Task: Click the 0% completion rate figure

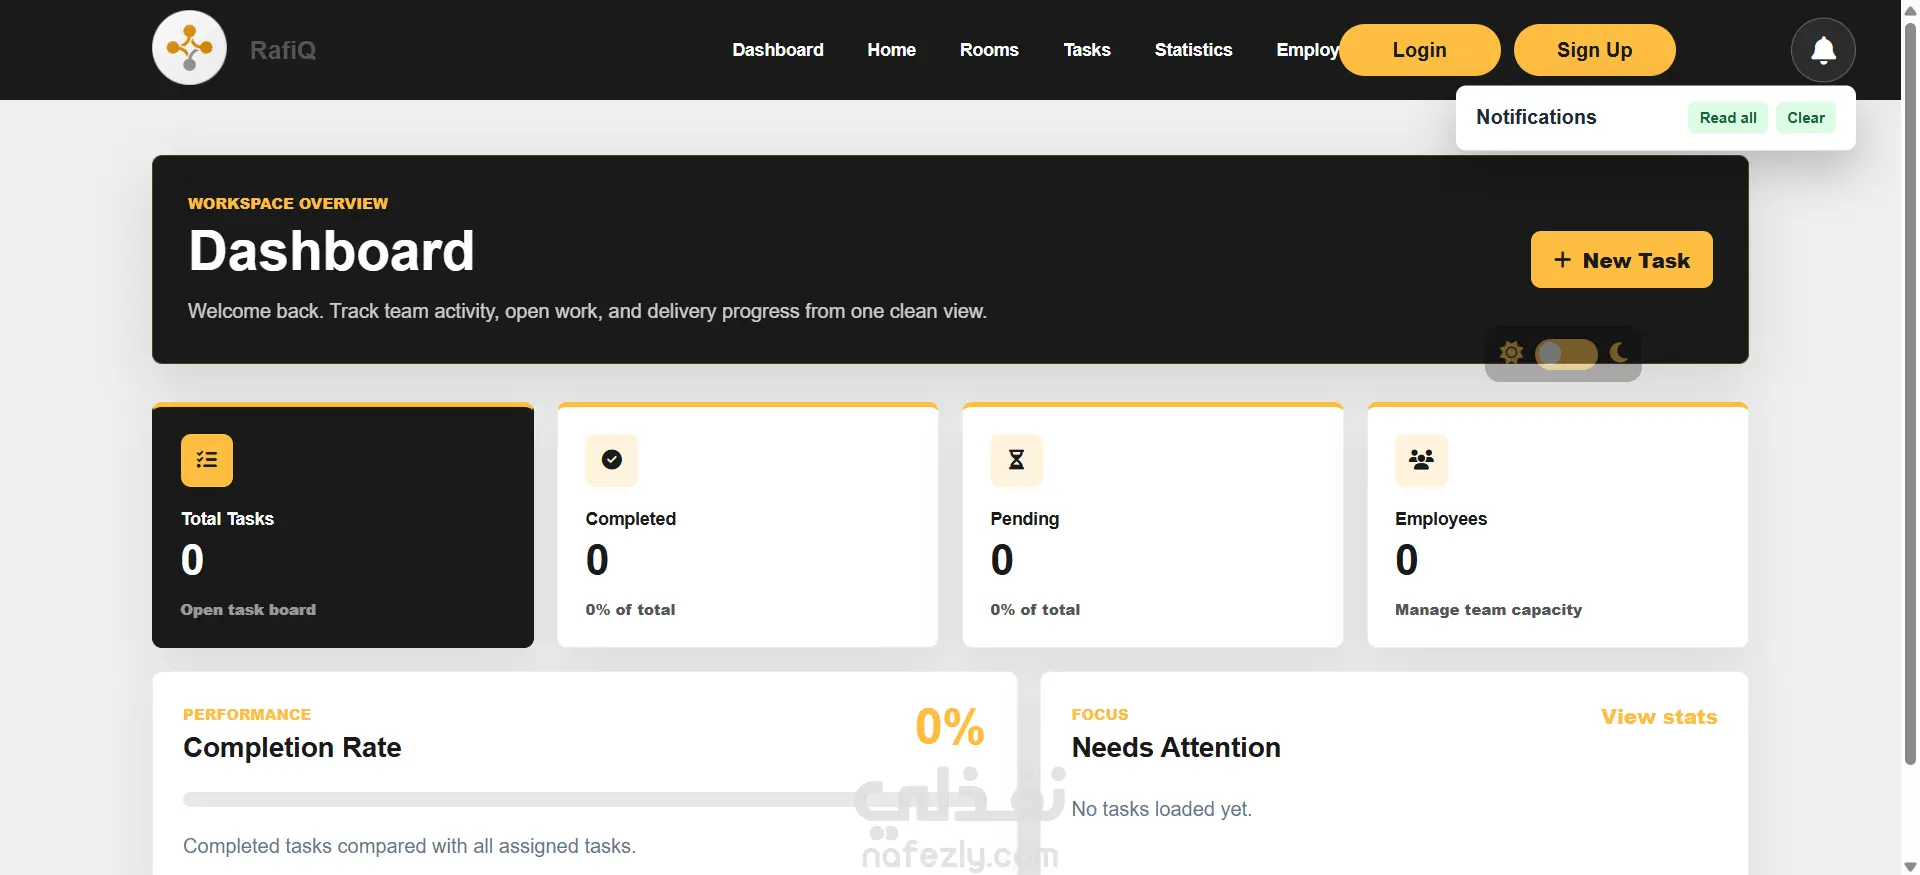Action: pos(950,727)
